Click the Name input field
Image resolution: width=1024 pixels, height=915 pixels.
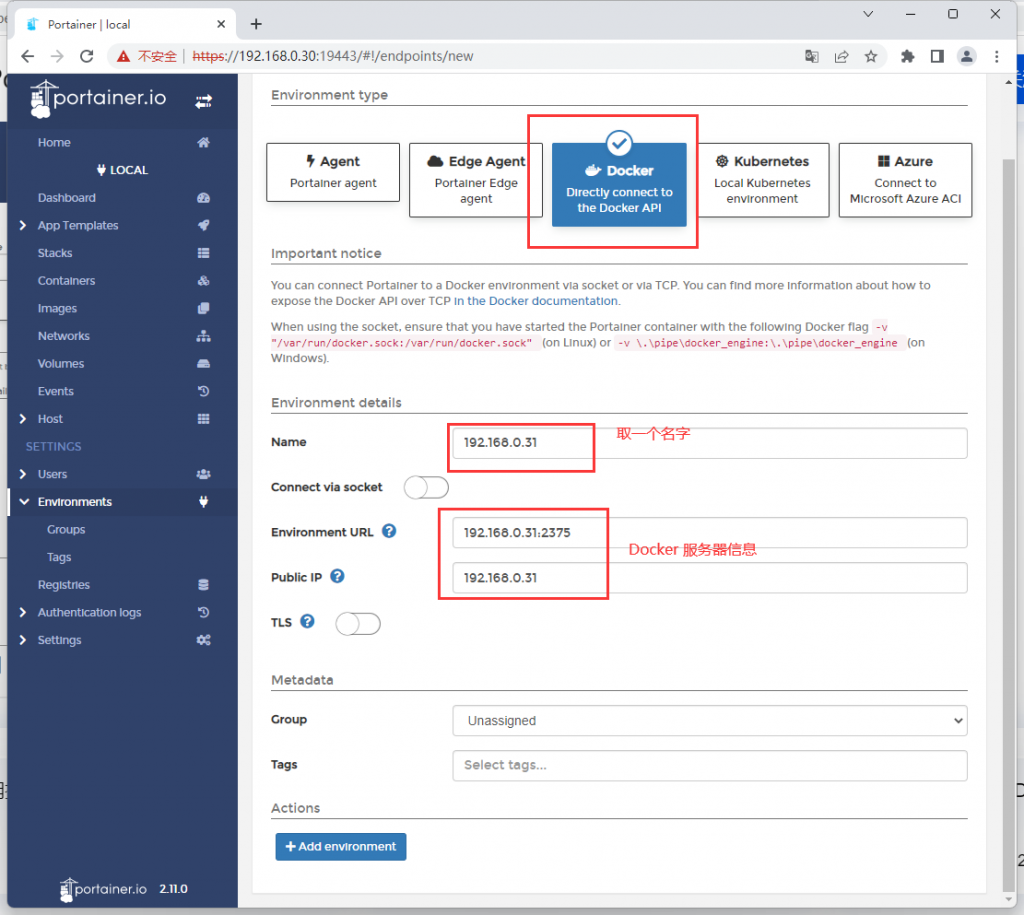point(710,443)
